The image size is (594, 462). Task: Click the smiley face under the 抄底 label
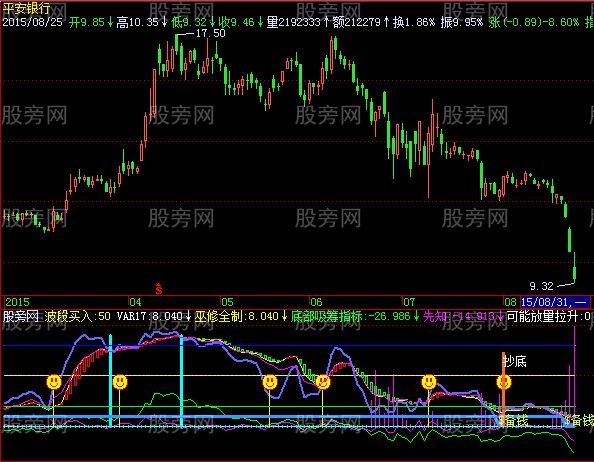[x=504, y=382]
